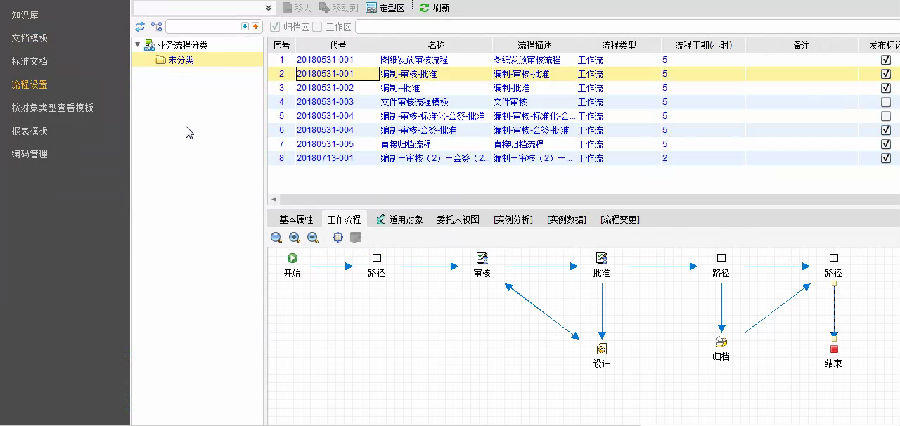Select the green Start (开始) node in workflow
Image resolution: width=900 pixels, height=426 pixels.
292,259
